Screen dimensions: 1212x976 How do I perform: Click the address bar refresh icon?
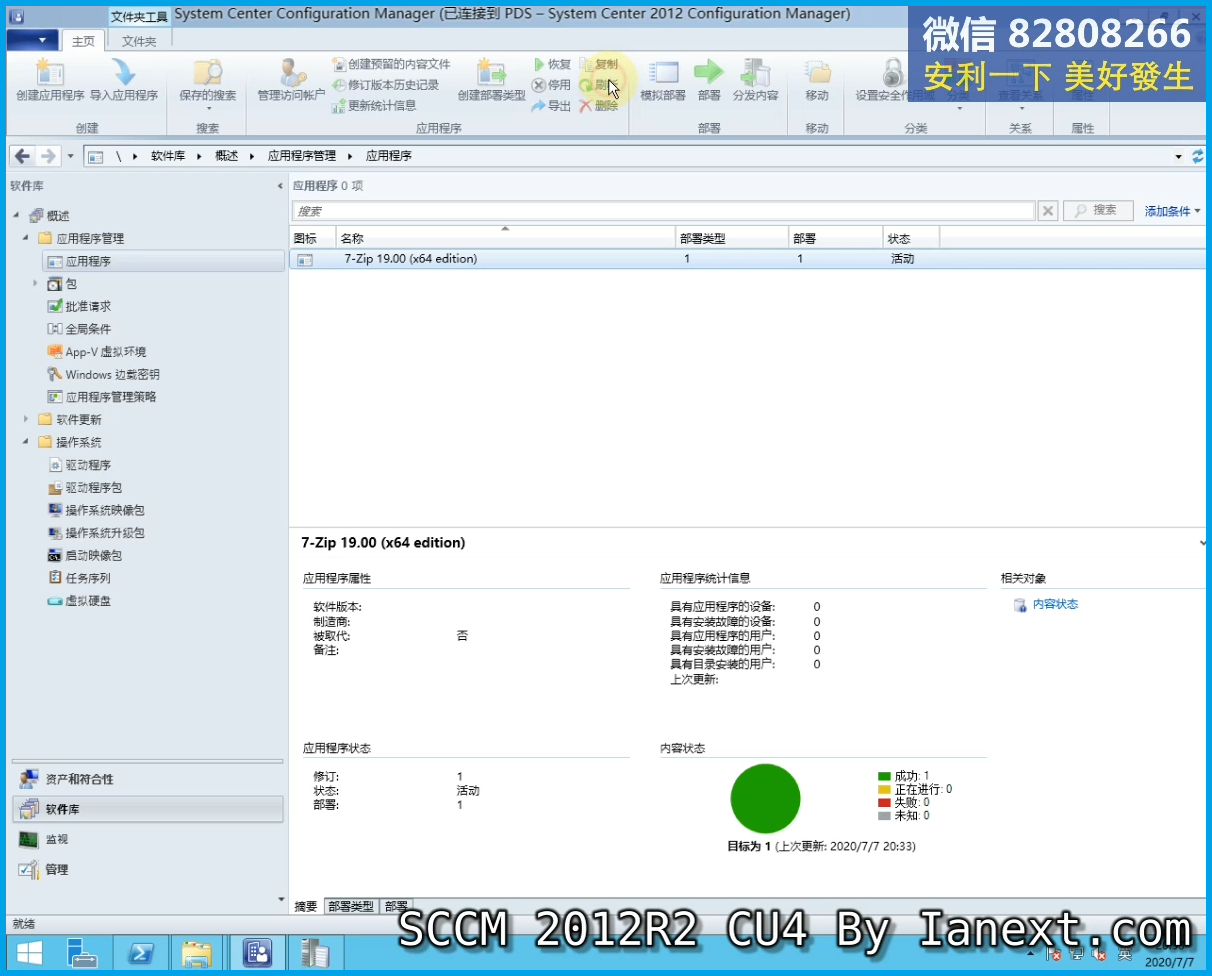point(1198,156)
